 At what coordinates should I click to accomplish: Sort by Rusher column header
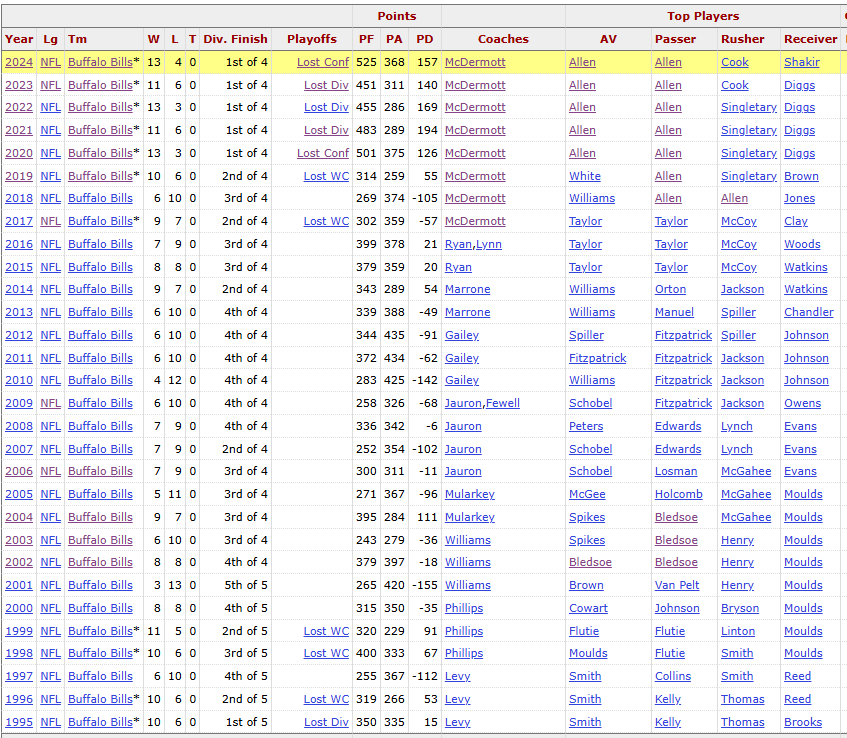point(742,39)
